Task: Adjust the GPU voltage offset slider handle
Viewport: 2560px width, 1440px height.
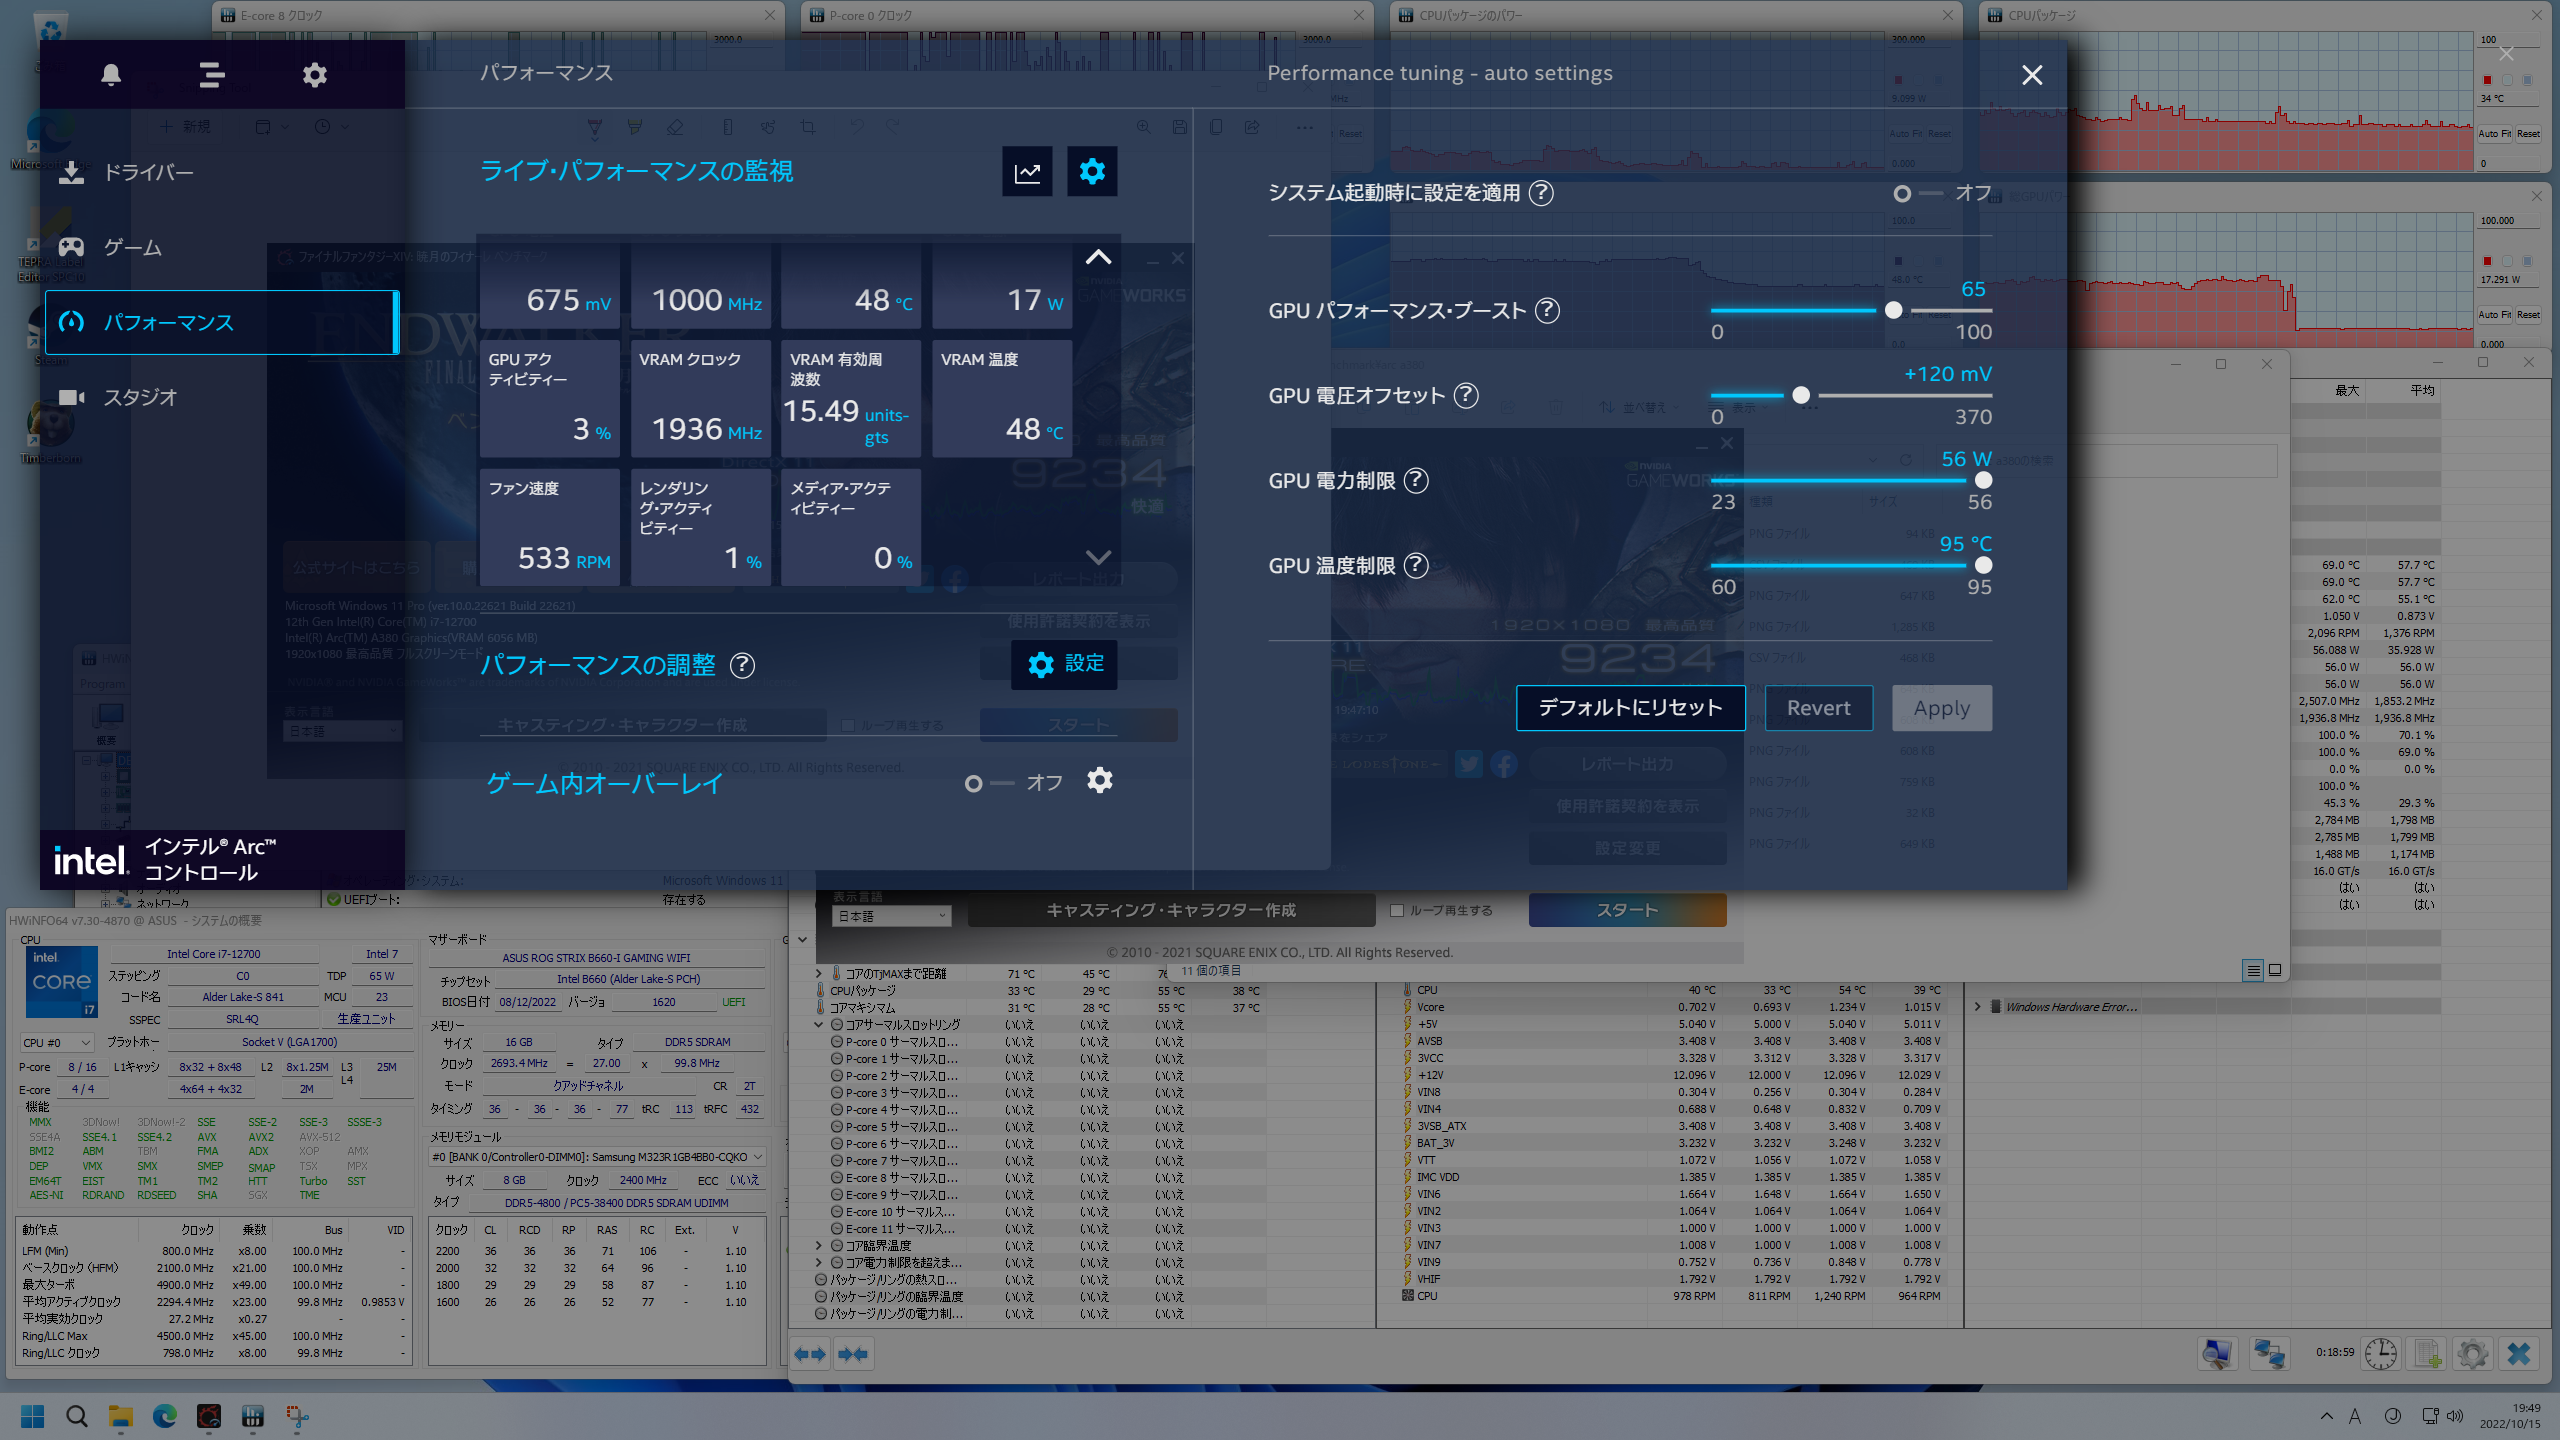Action: (1801, 395)
